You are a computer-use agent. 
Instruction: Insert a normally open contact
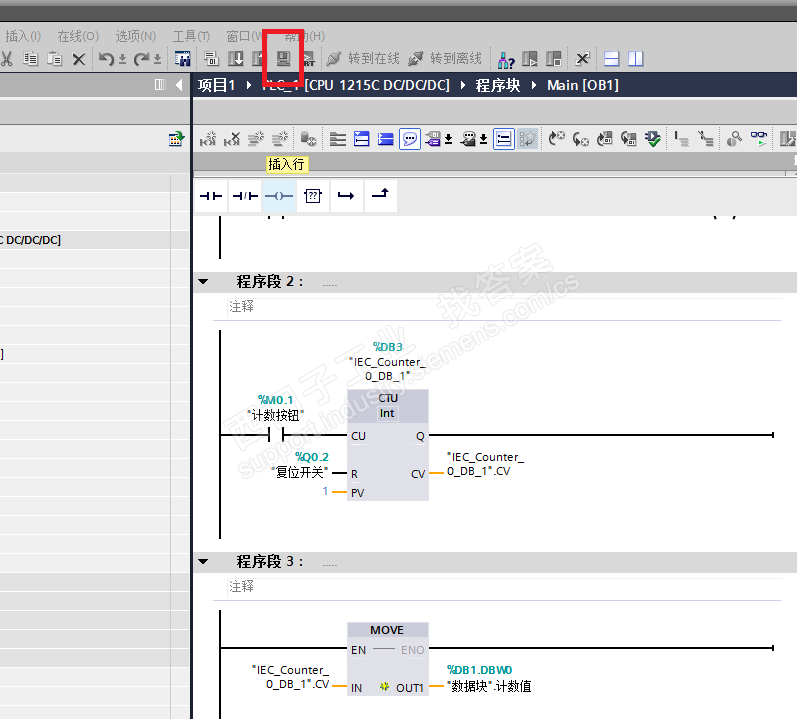click(211, 196)
